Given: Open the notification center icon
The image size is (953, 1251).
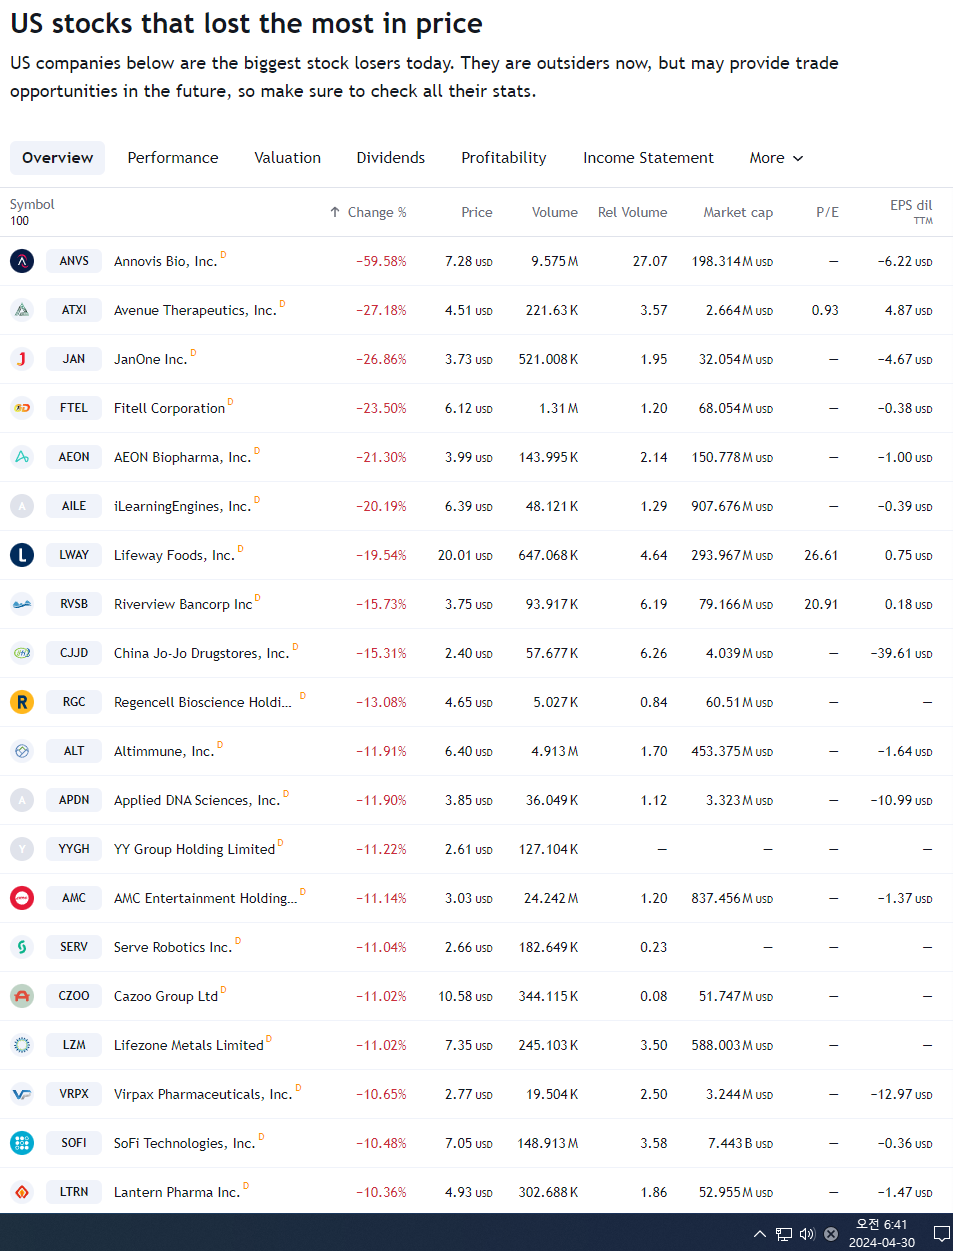Looking at the screenshot, I should click(x=941, y=1234).
